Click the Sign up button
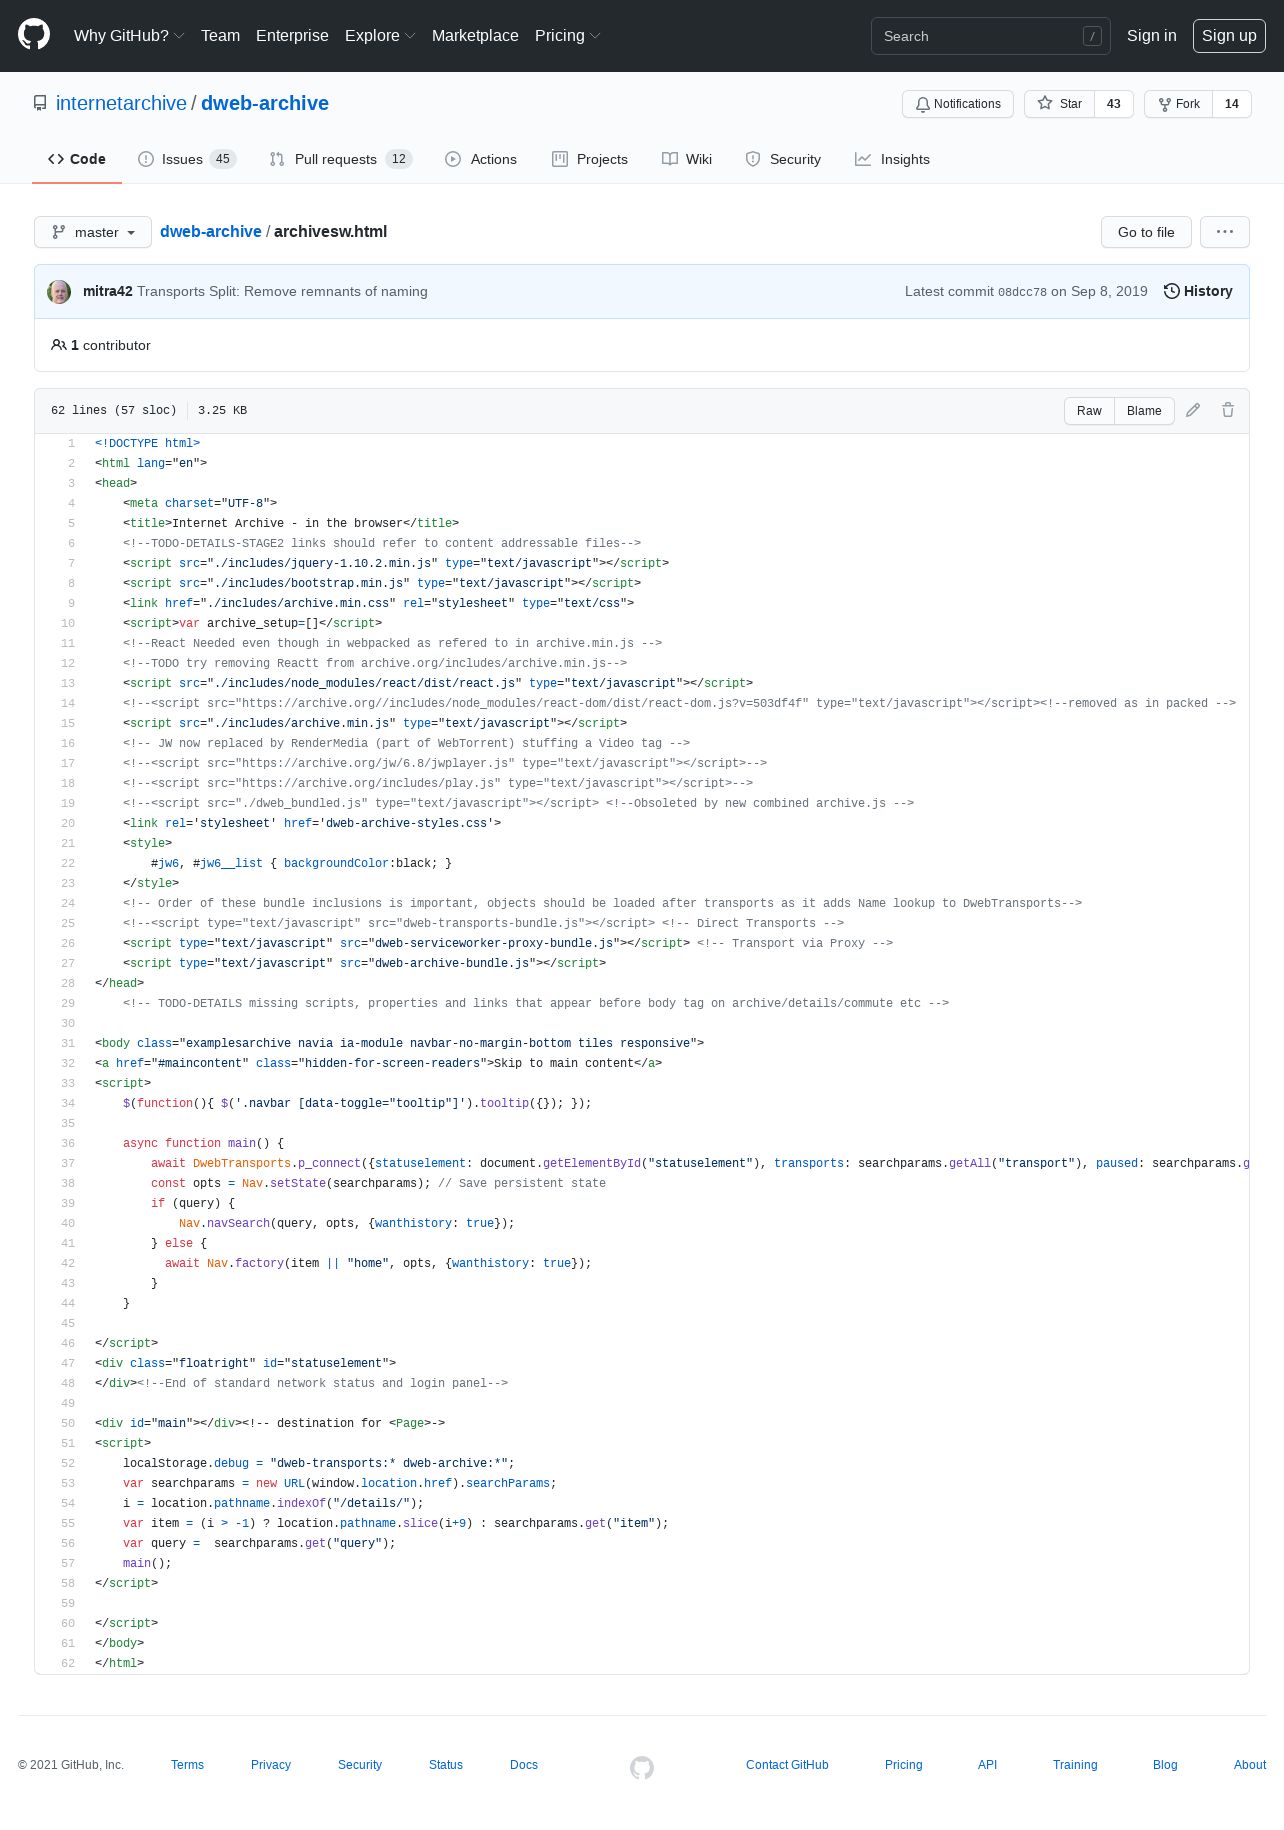This screenshot has height=1830, width=1284. 1229,35
